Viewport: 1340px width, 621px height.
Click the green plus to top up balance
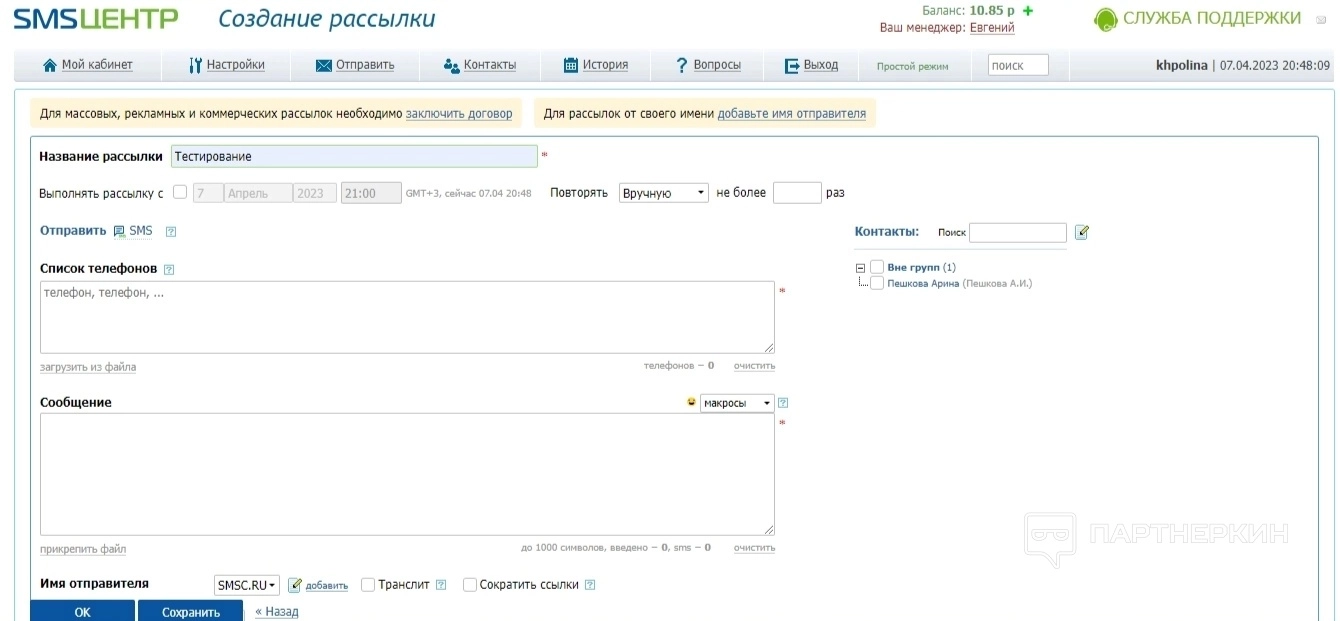pos(1027,11)
